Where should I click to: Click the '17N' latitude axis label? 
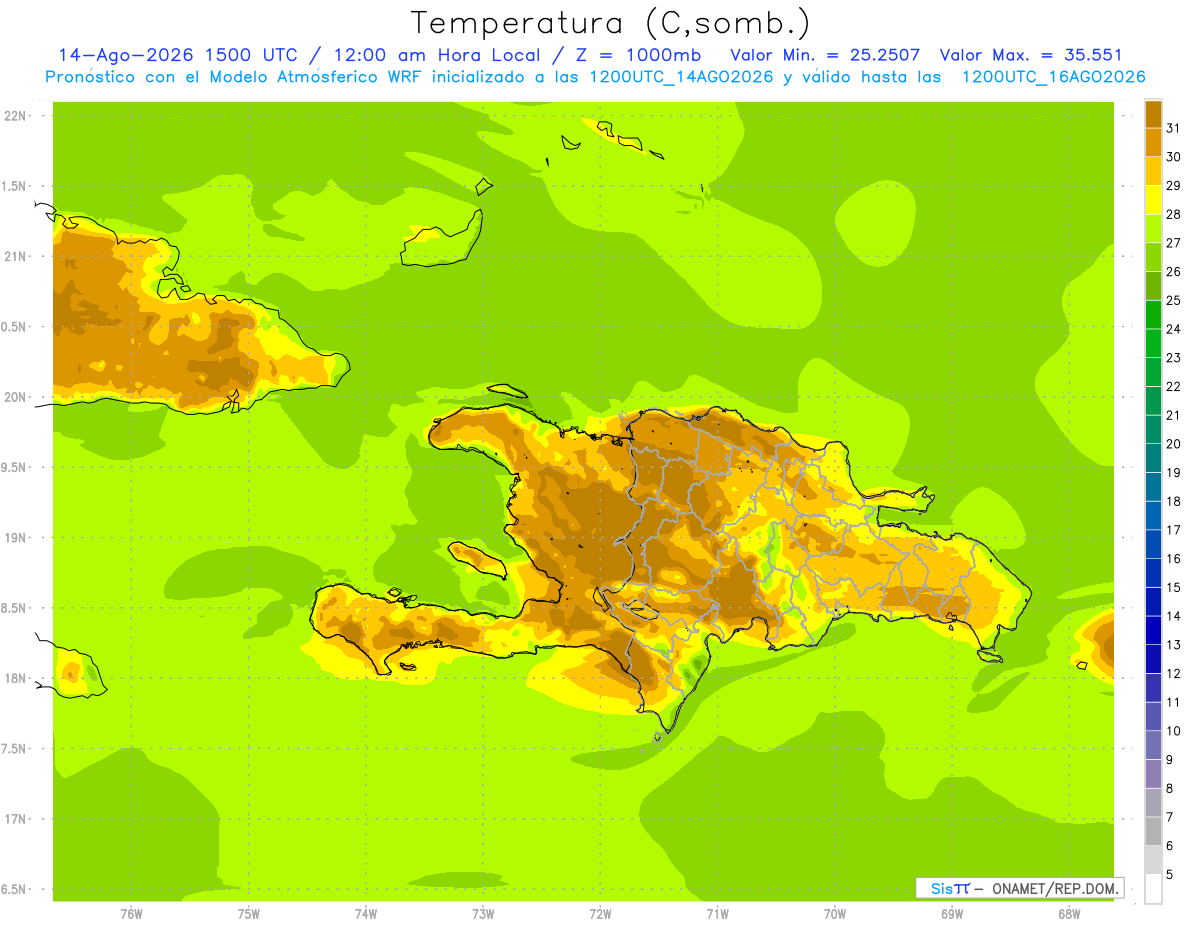15,819
